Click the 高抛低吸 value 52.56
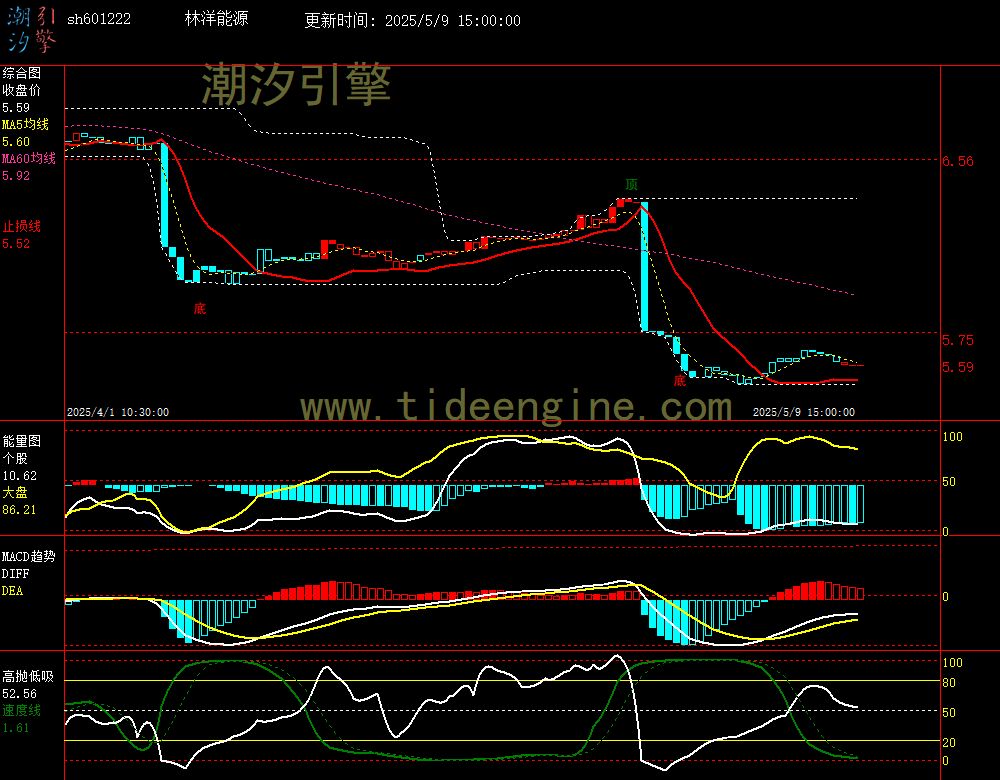 pos(19,694)
